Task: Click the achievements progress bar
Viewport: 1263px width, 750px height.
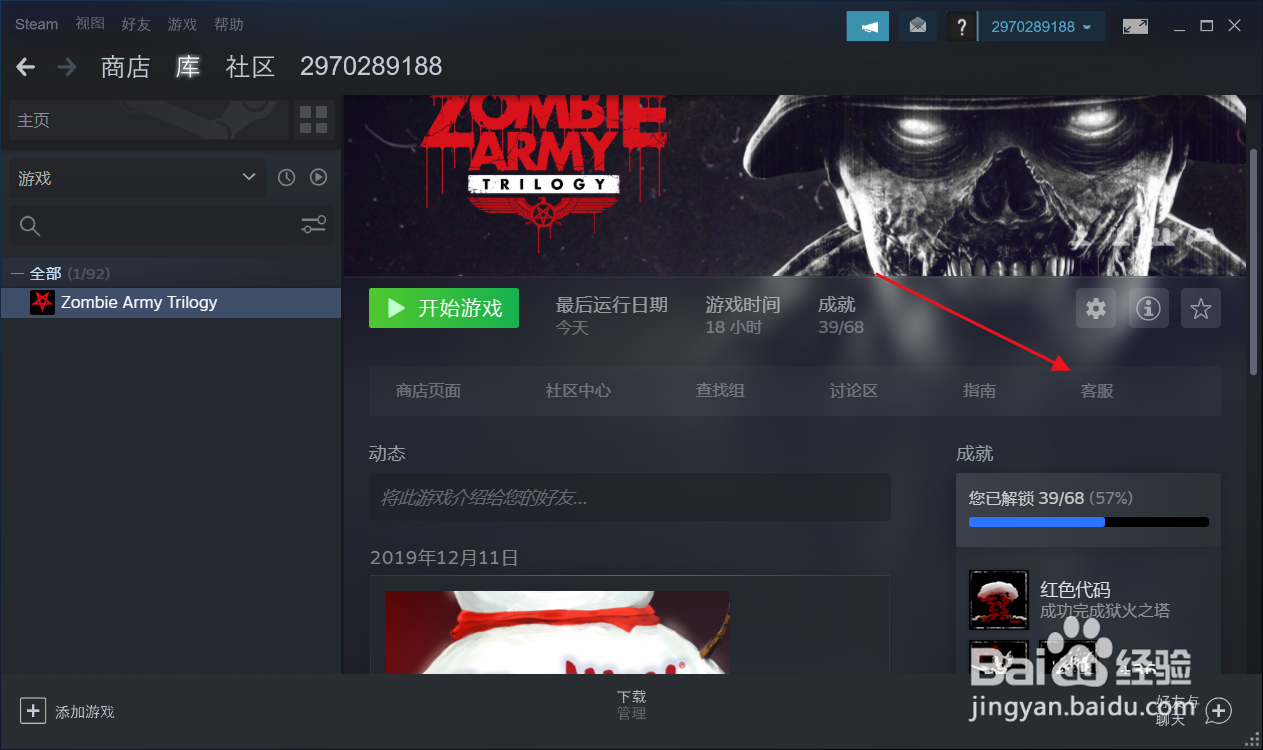Action: (1088, 522)
